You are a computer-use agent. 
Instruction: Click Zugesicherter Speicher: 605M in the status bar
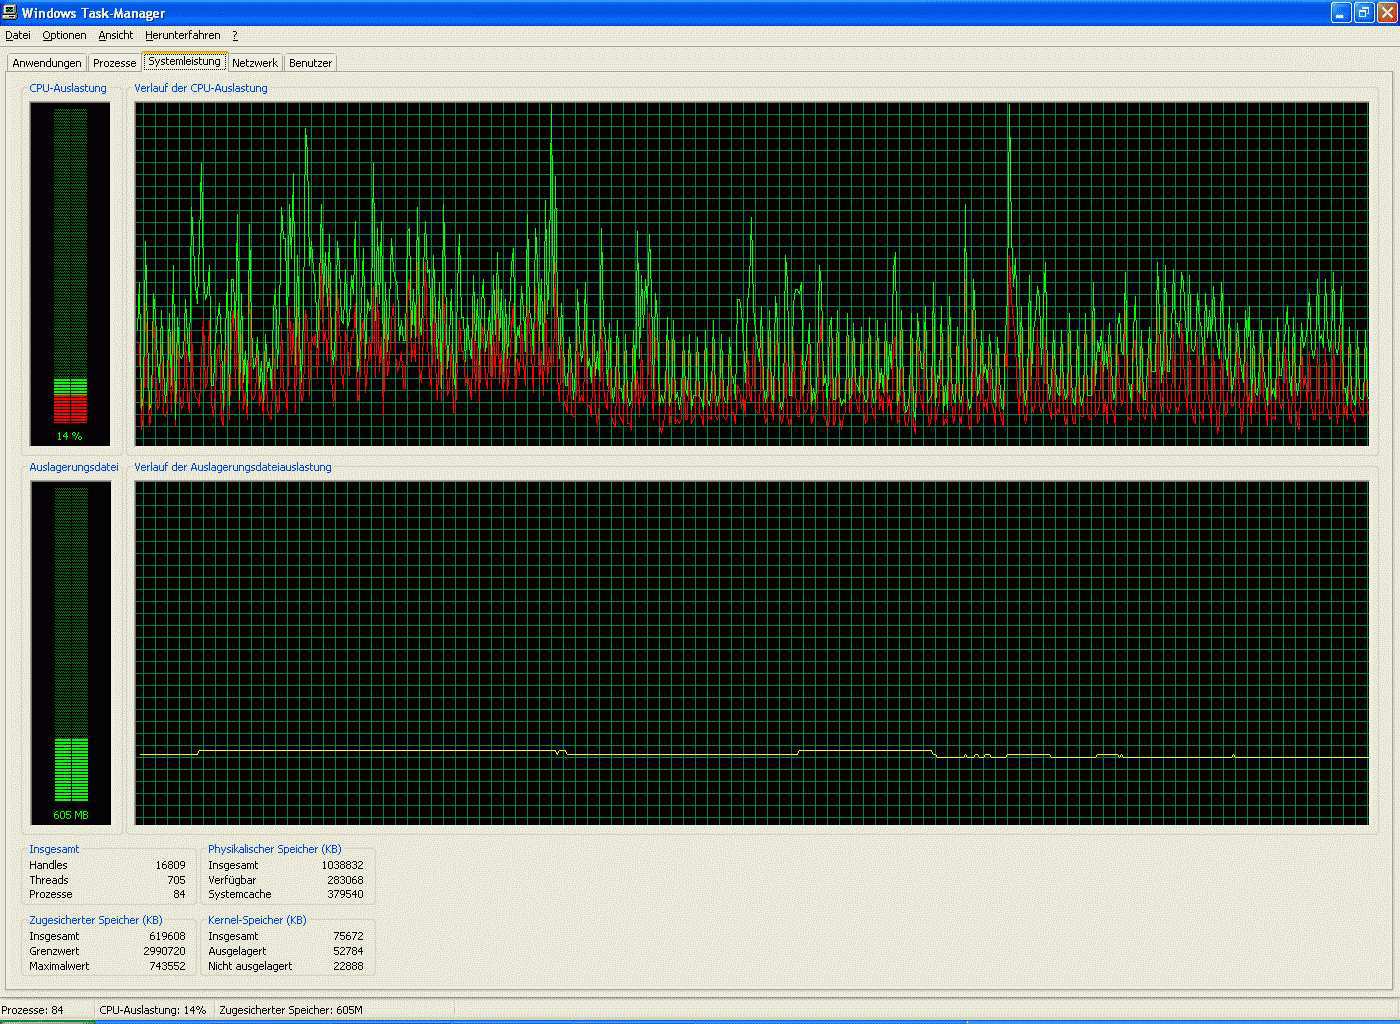coord(291,1010)
